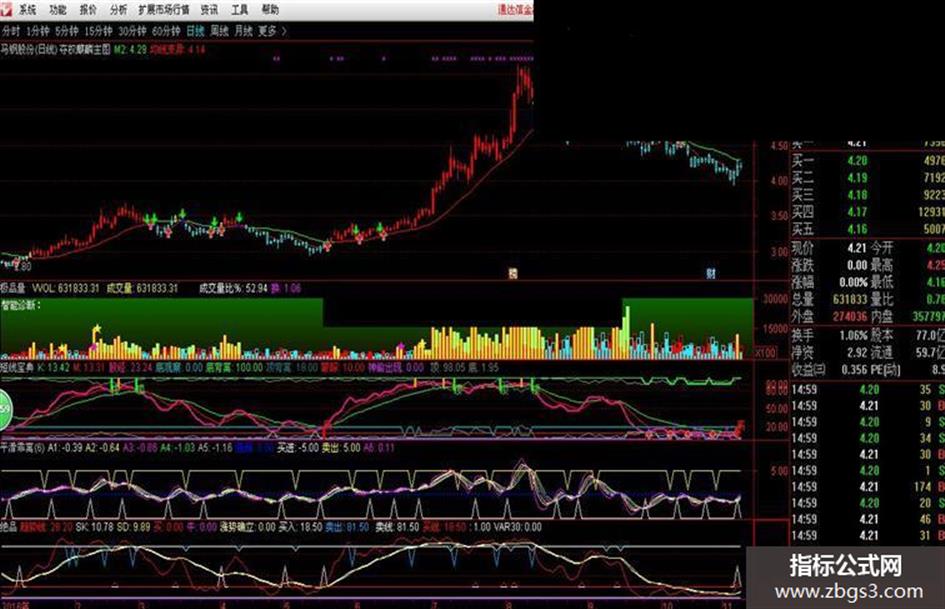Select the 周线 weekly period
945x609 pixels.
coord(219,31)
